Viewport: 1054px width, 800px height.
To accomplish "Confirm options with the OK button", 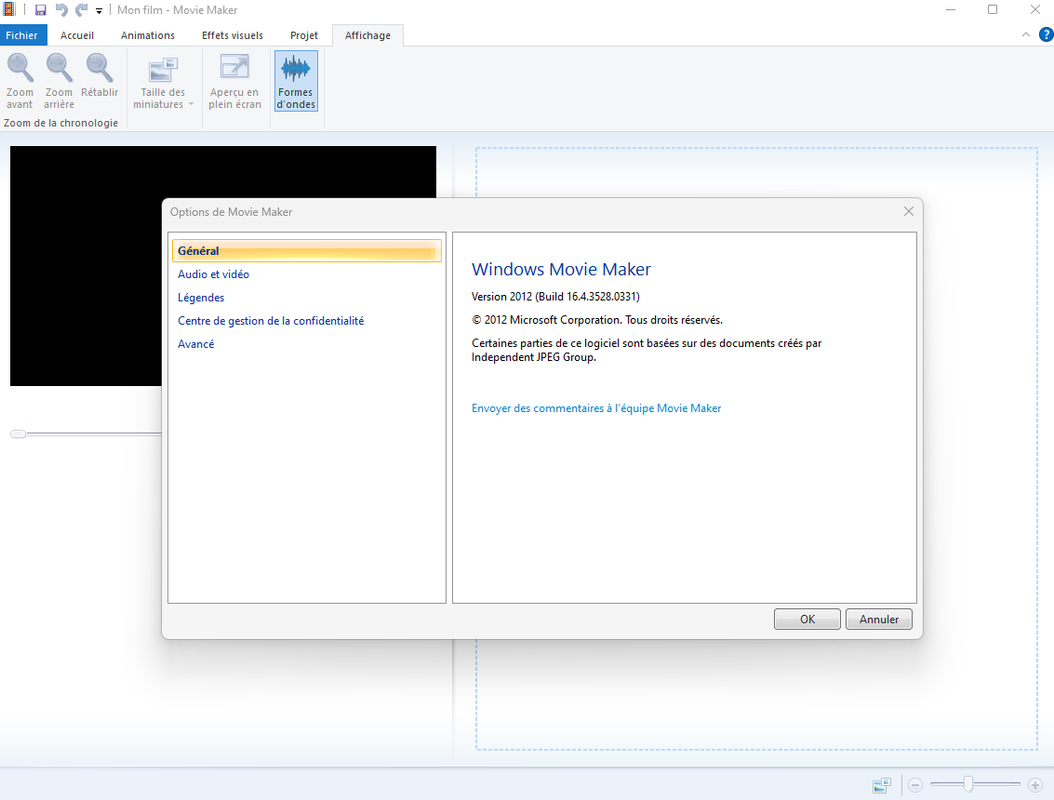I will [x=807, y=619].
